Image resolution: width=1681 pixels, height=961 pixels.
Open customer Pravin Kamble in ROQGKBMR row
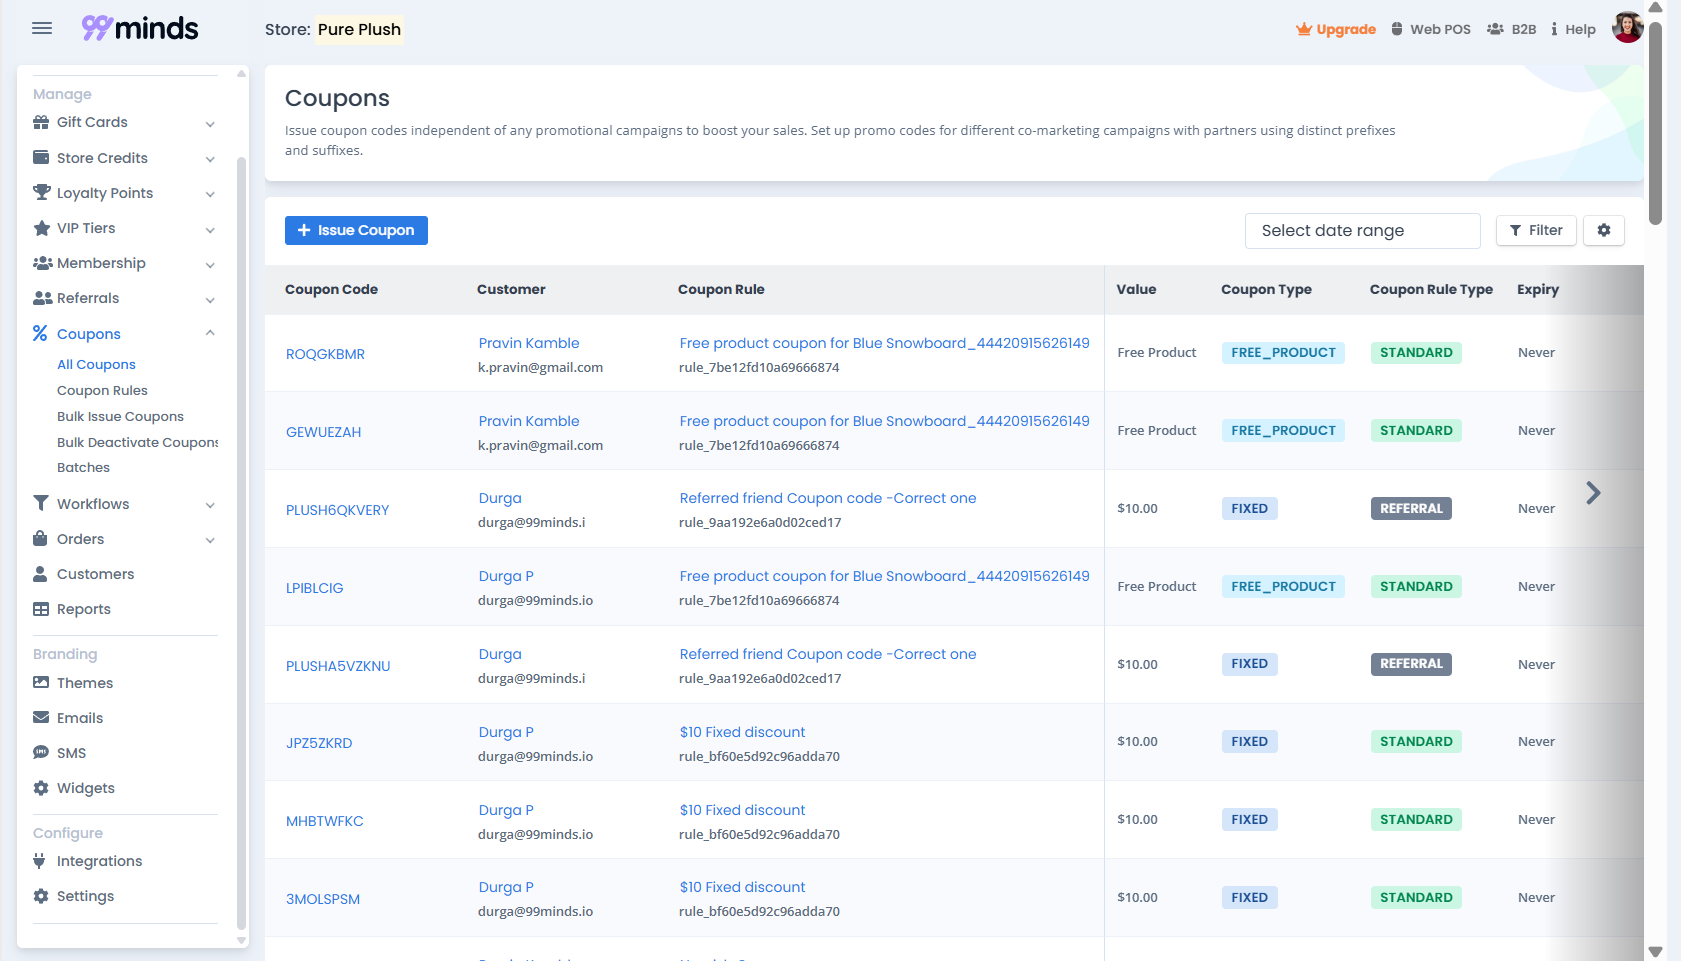tap(529, 343)
